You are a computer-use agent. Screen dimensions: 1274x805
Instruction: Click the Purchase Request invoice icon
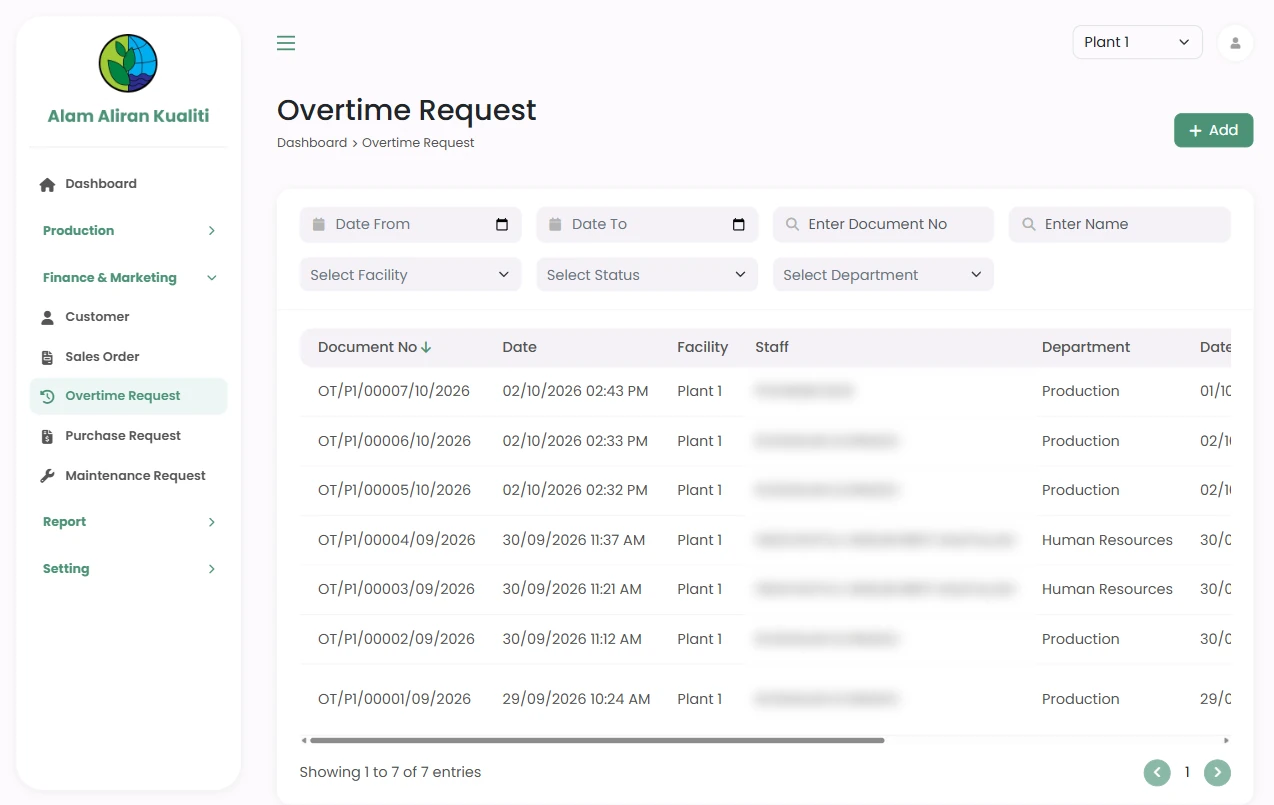tap(47, 436)
